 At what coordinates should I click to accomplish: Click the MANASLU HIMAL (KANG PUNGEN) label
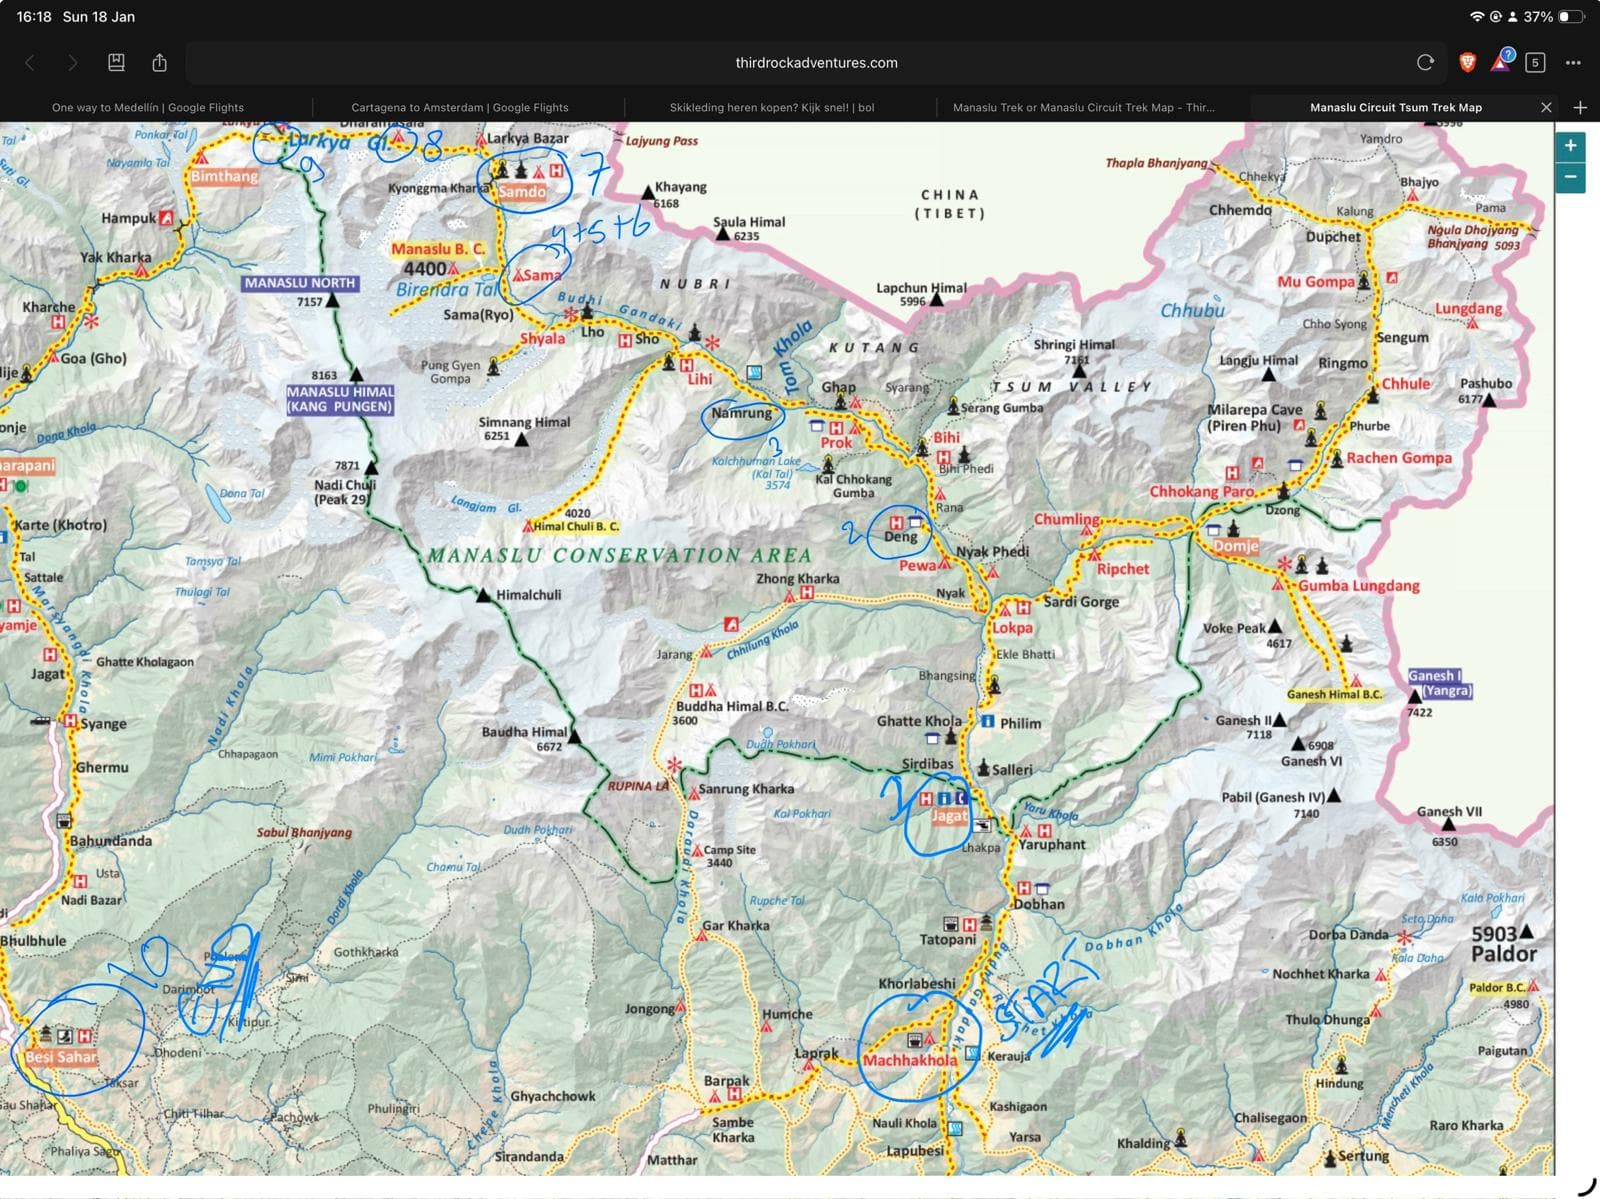(340, 399)
